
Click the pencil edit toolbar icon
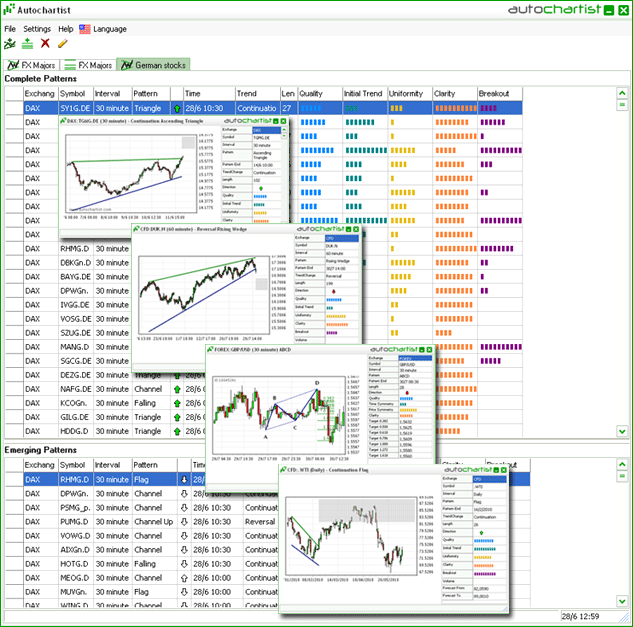pos(63,43)
